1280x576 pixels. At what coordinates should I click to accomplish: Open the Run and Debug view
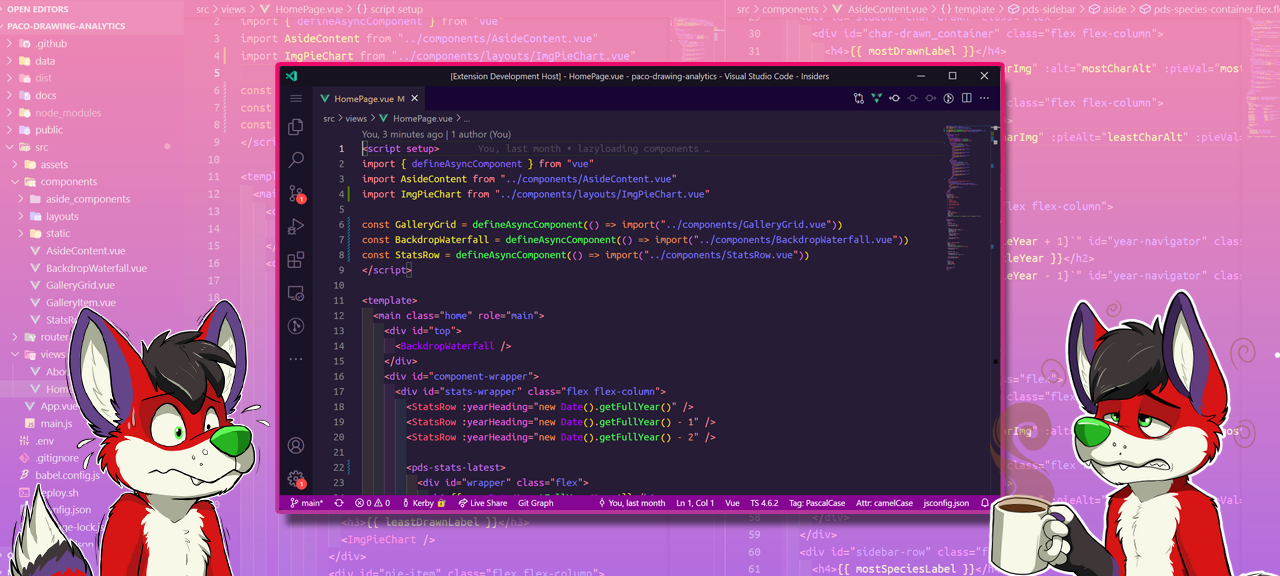(x=295, y=226)
